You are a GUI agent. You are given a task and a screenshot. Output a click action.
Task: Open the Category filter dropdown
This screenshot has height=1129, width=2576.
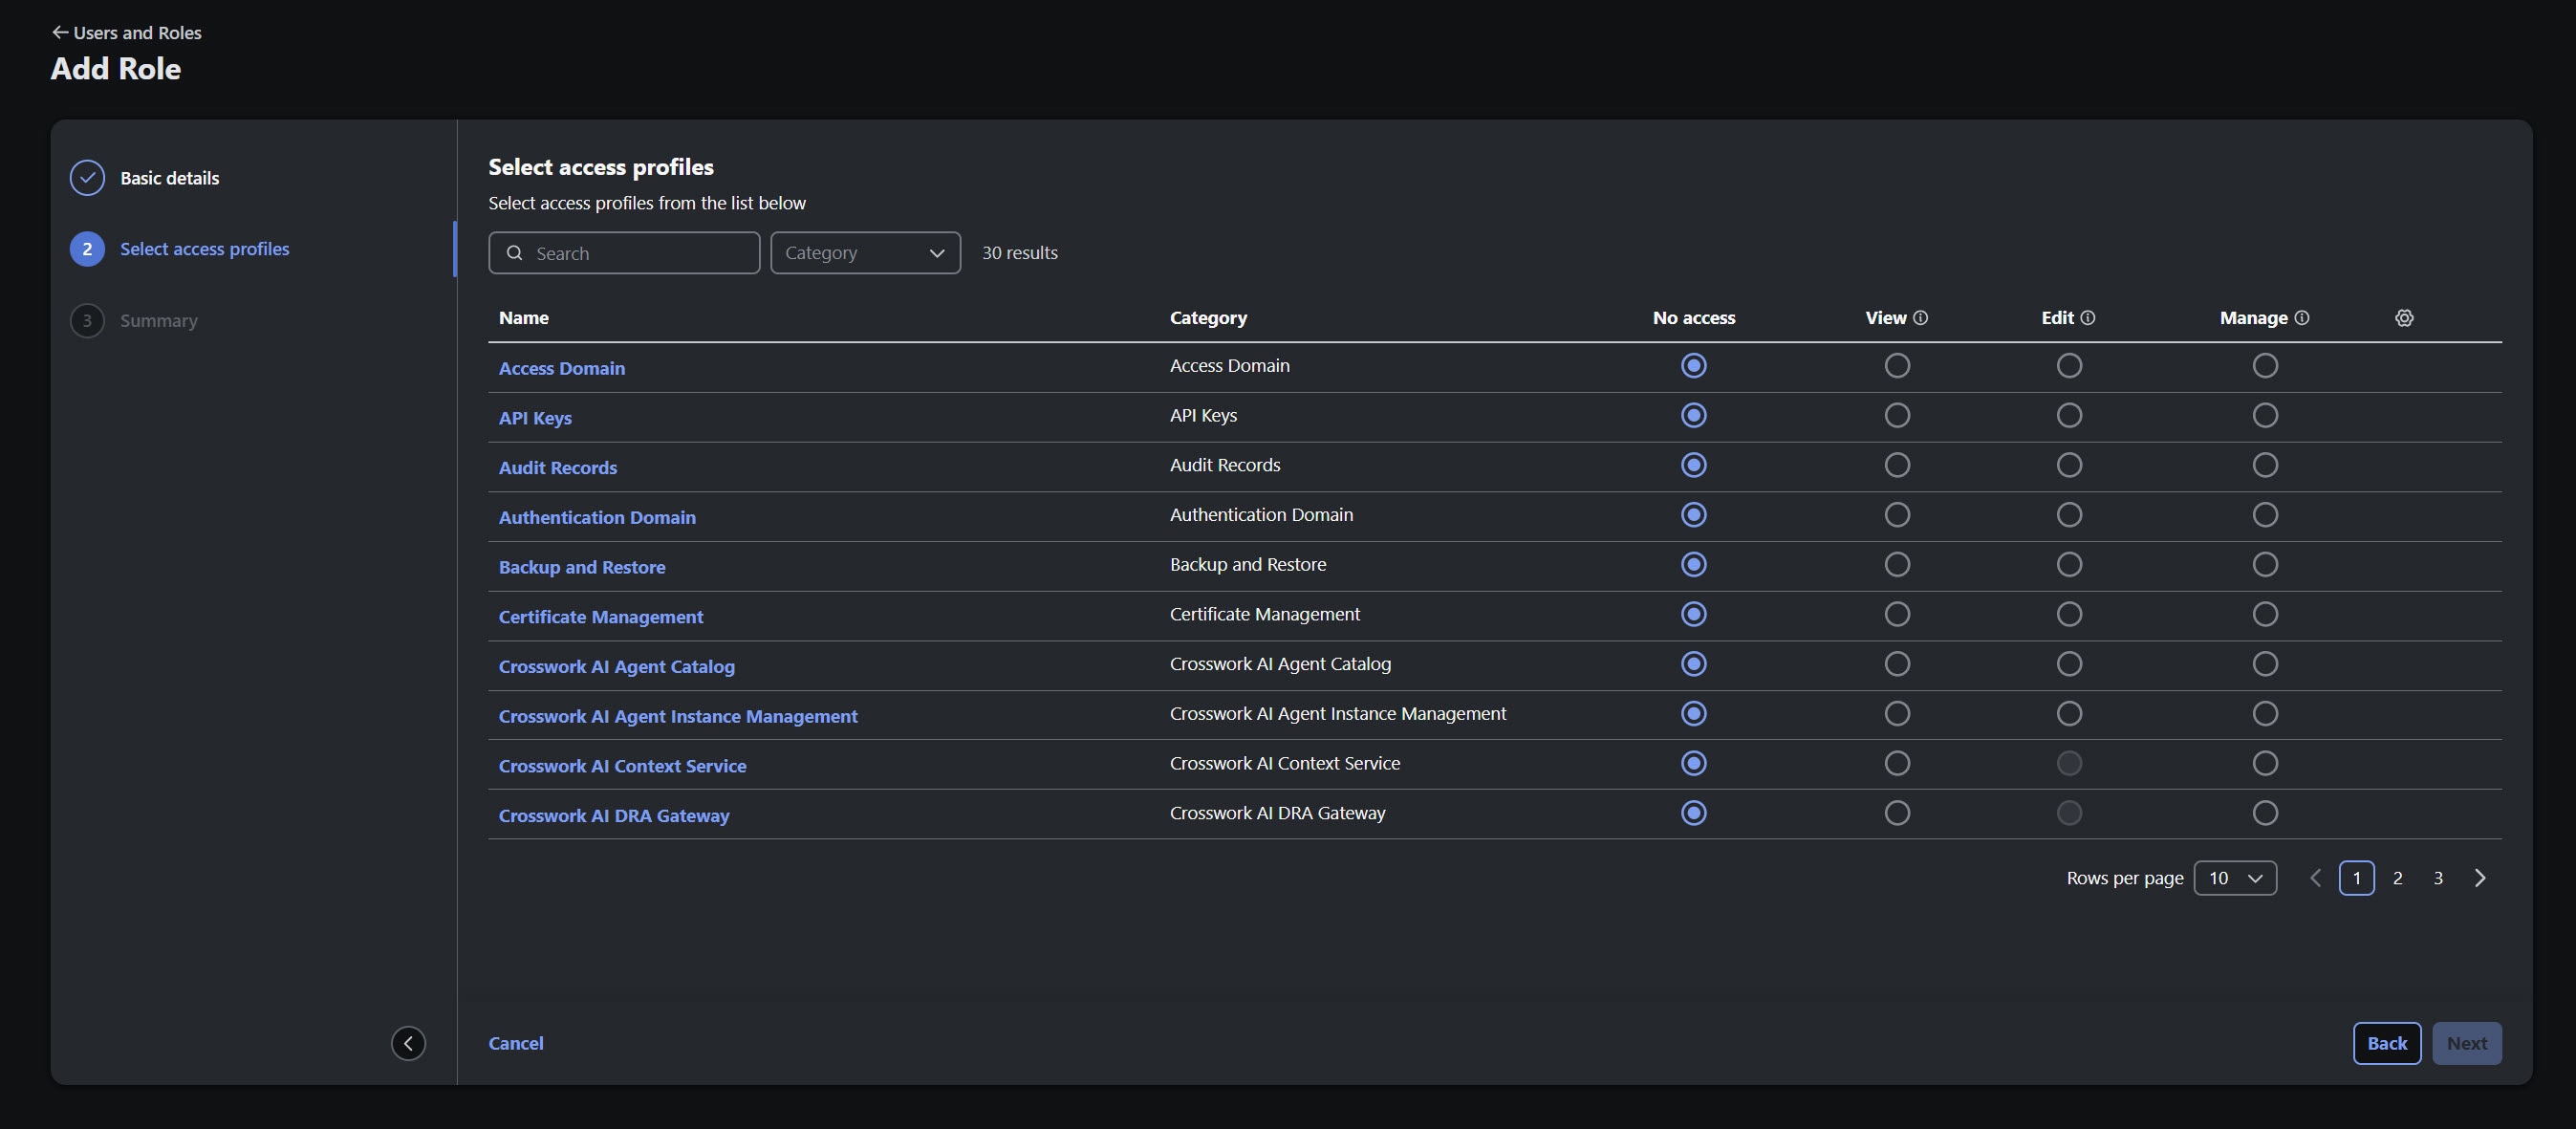point(865,253)
